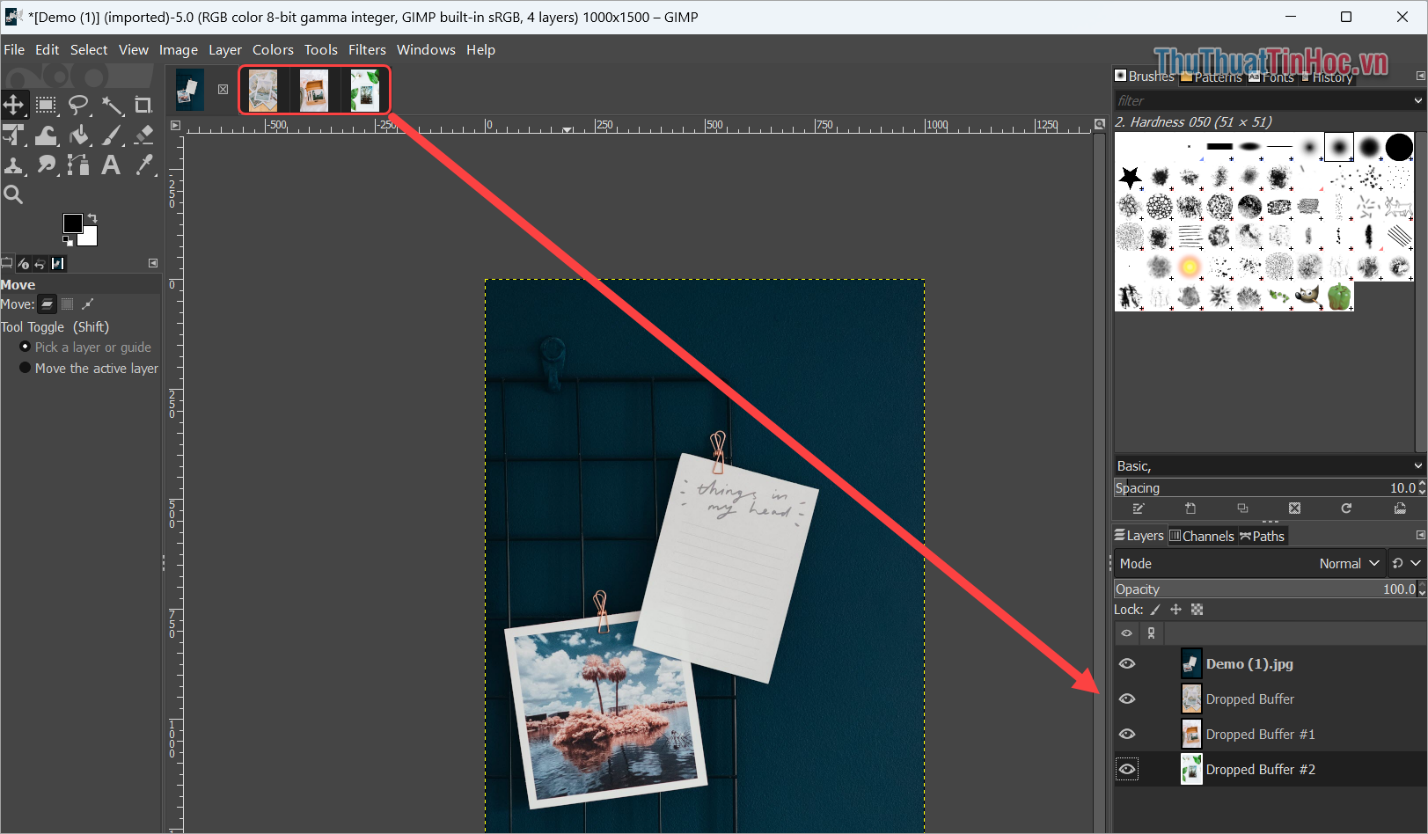The height and width of the screenshot is (834, 1428).
Task: Toggle Lock pixels for the layer
Action: [1155, 609]
